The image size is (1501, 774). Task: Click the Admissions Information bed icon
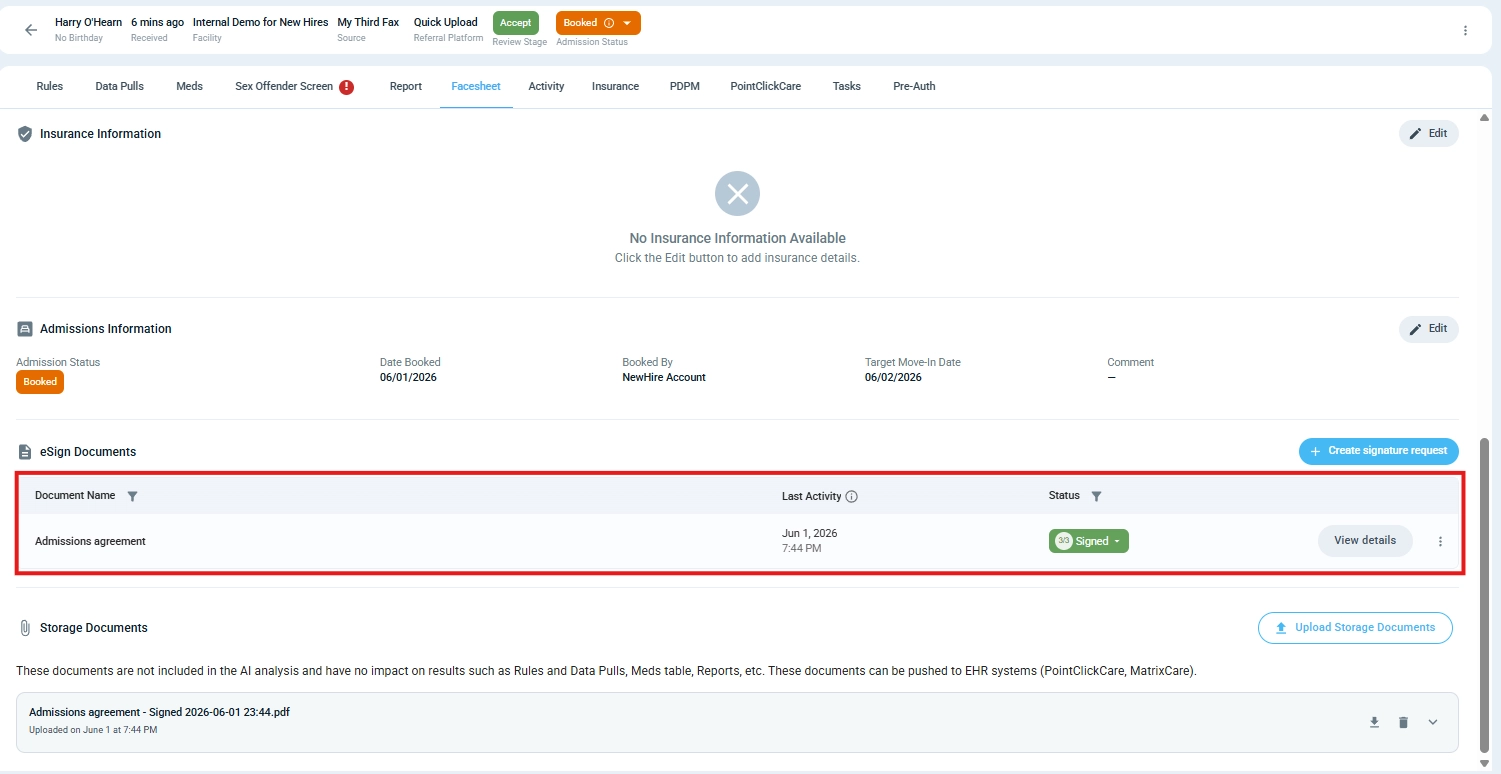(25, 329)
